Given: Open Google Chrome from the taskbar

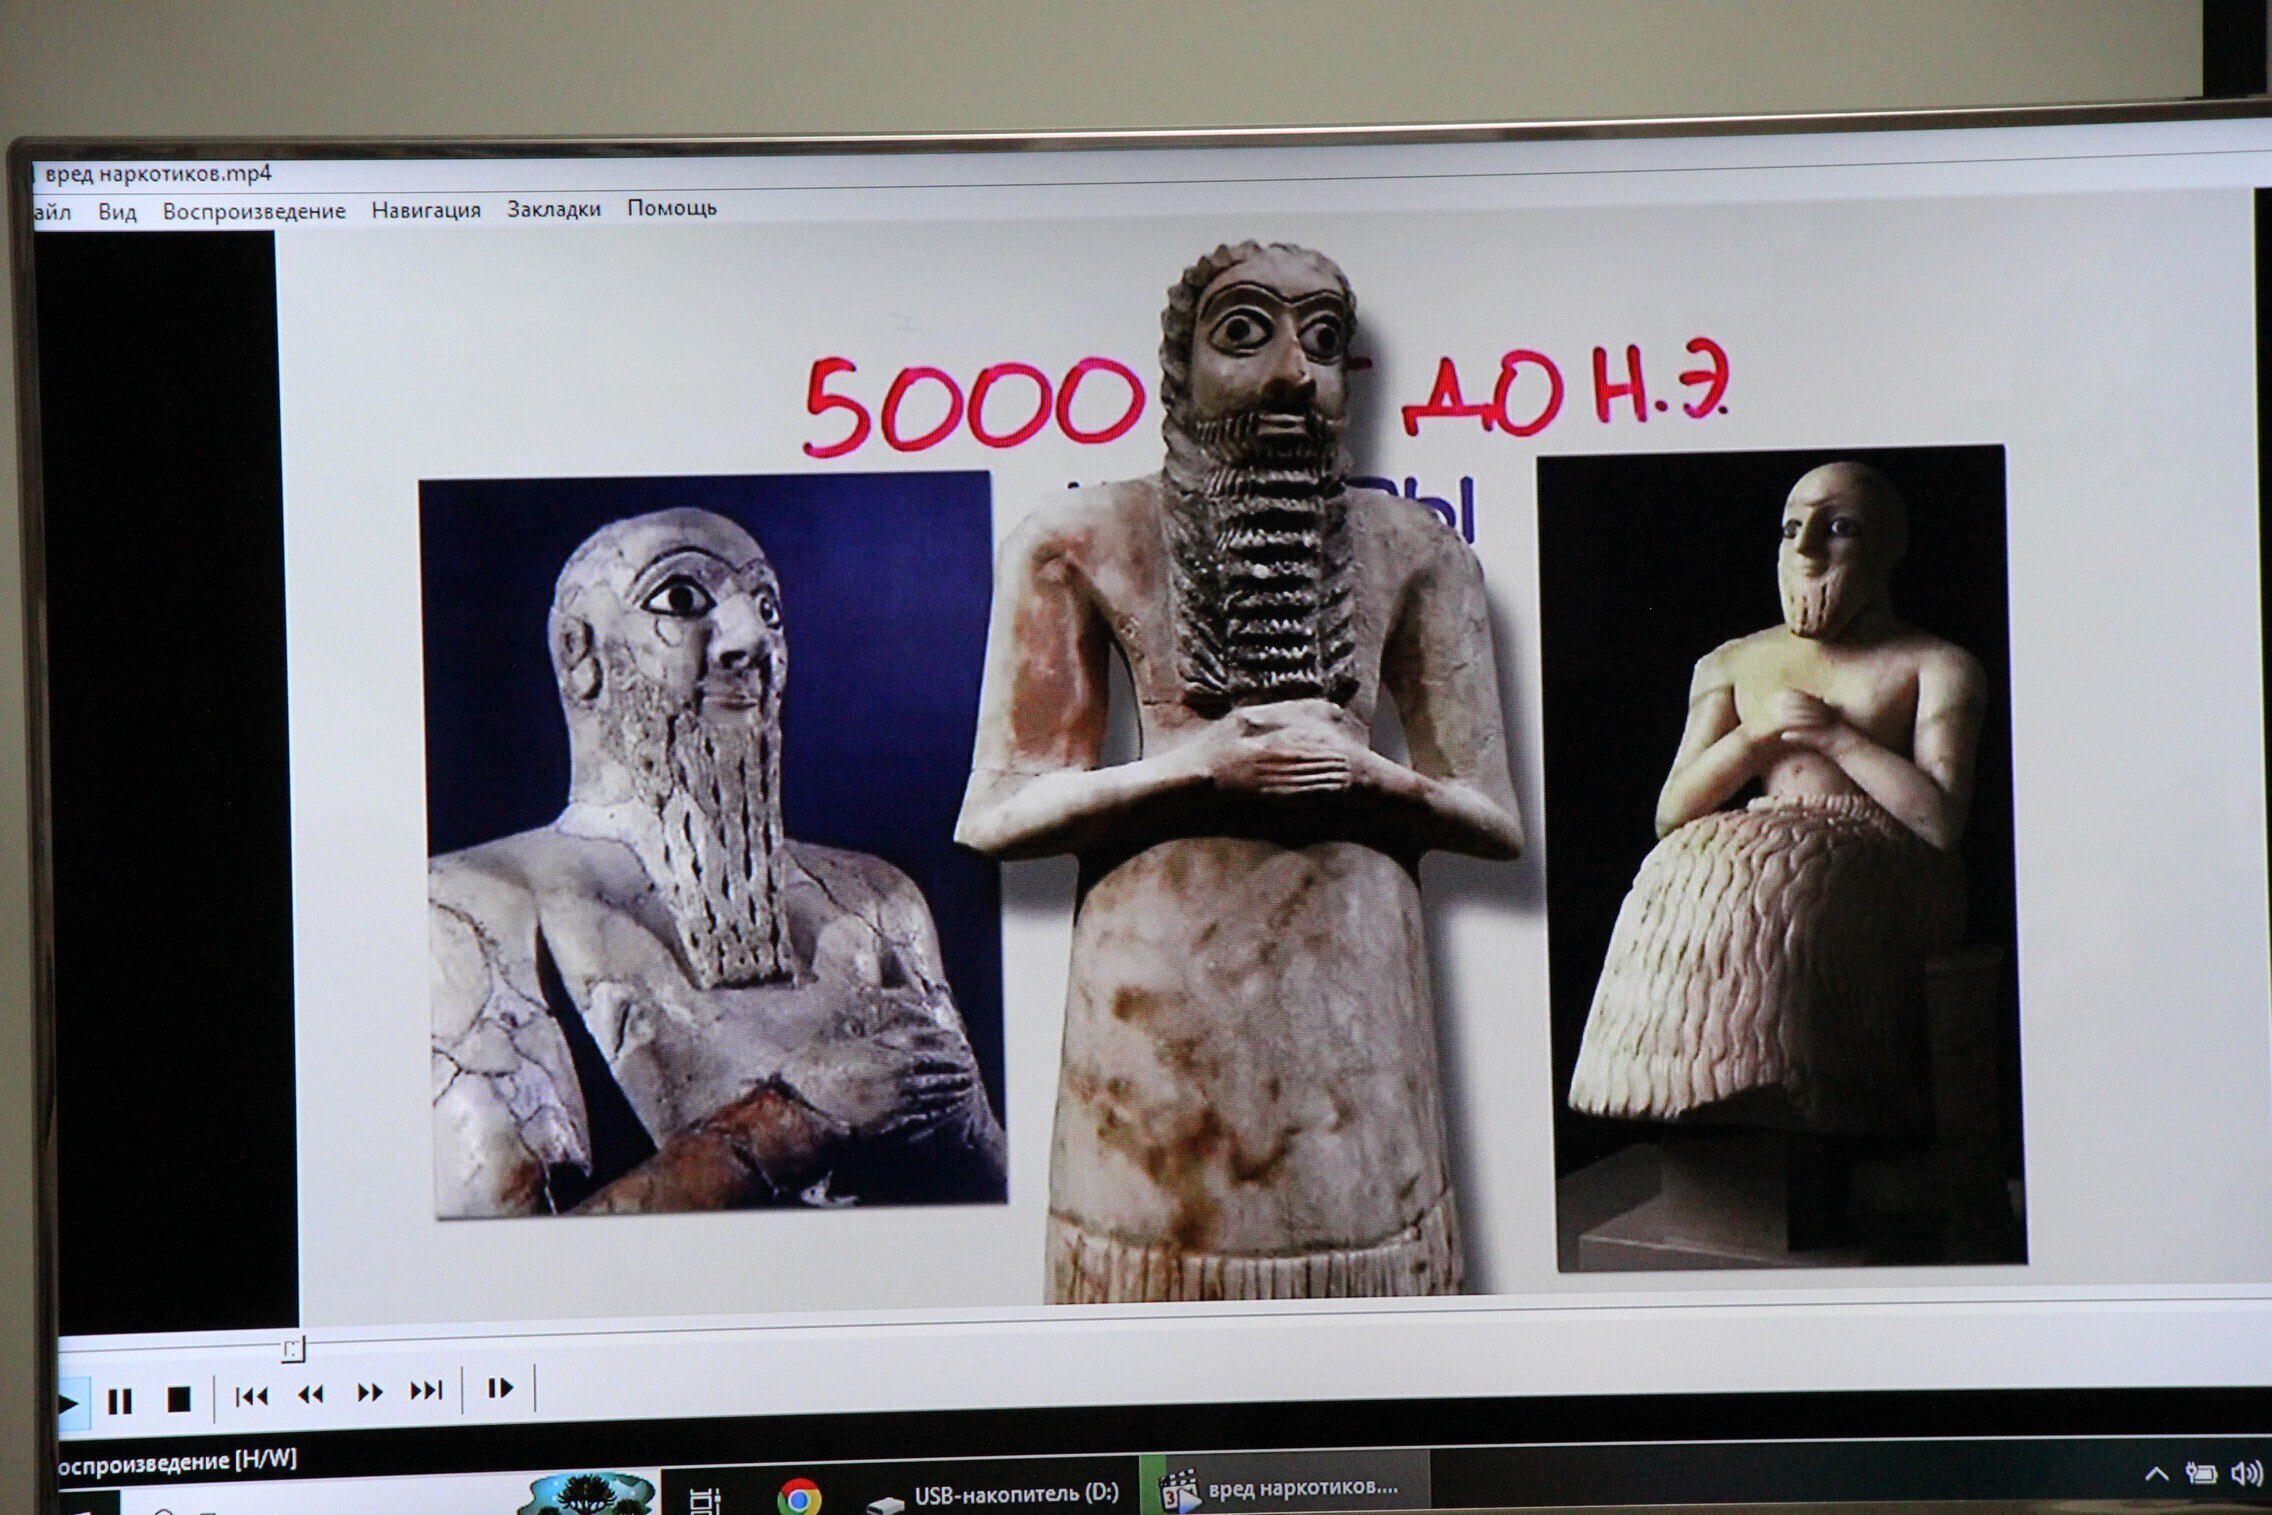Looking at the screenshot, I should click(799, 1497).
